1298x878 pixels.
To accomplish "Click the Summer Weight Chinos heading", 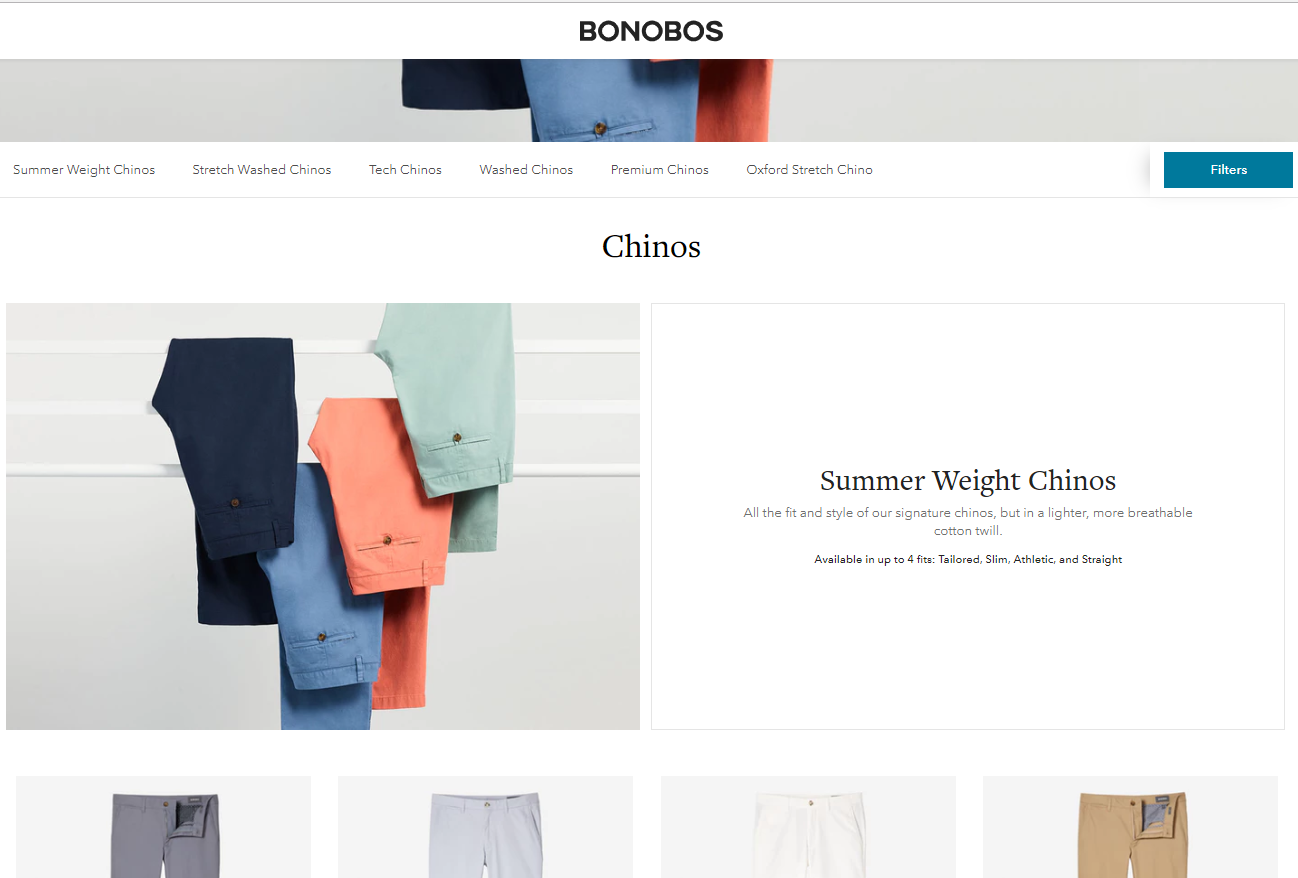I will coord(968,480).
